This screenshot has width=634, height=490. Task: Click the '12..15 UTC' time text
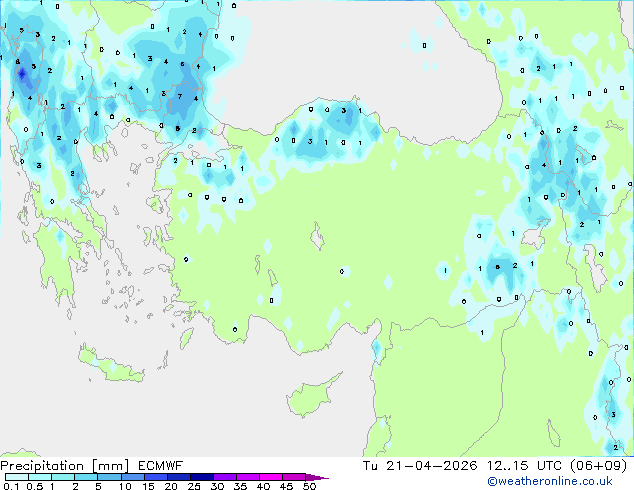(x=524, y=466)
